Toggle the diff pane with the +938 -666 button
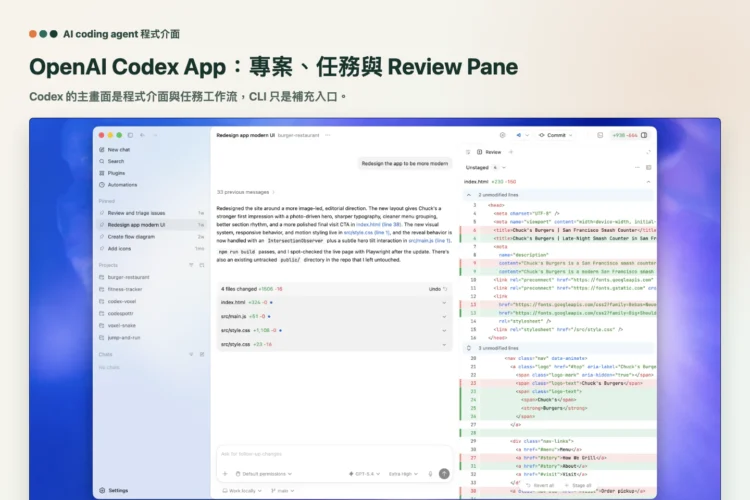 (629, 135)
